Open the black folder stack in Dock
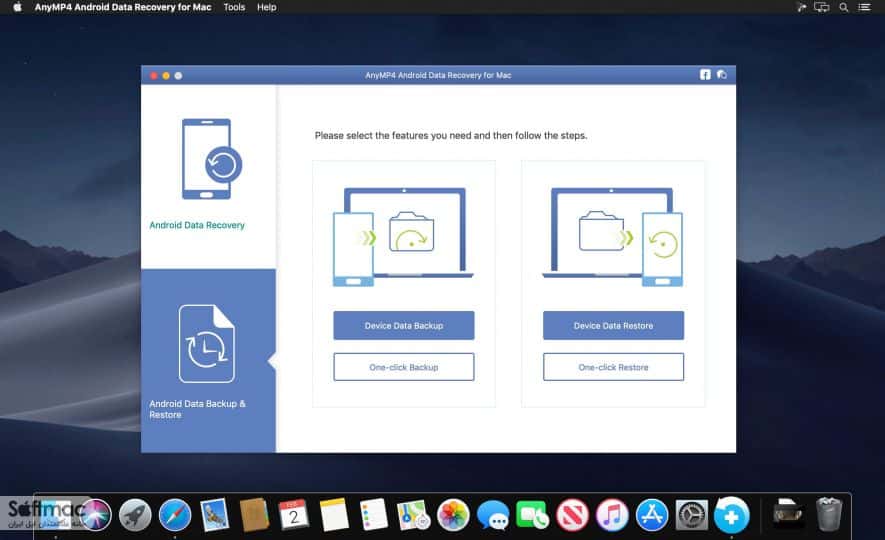This screenshot has width=885, height=540. (787, 513)
